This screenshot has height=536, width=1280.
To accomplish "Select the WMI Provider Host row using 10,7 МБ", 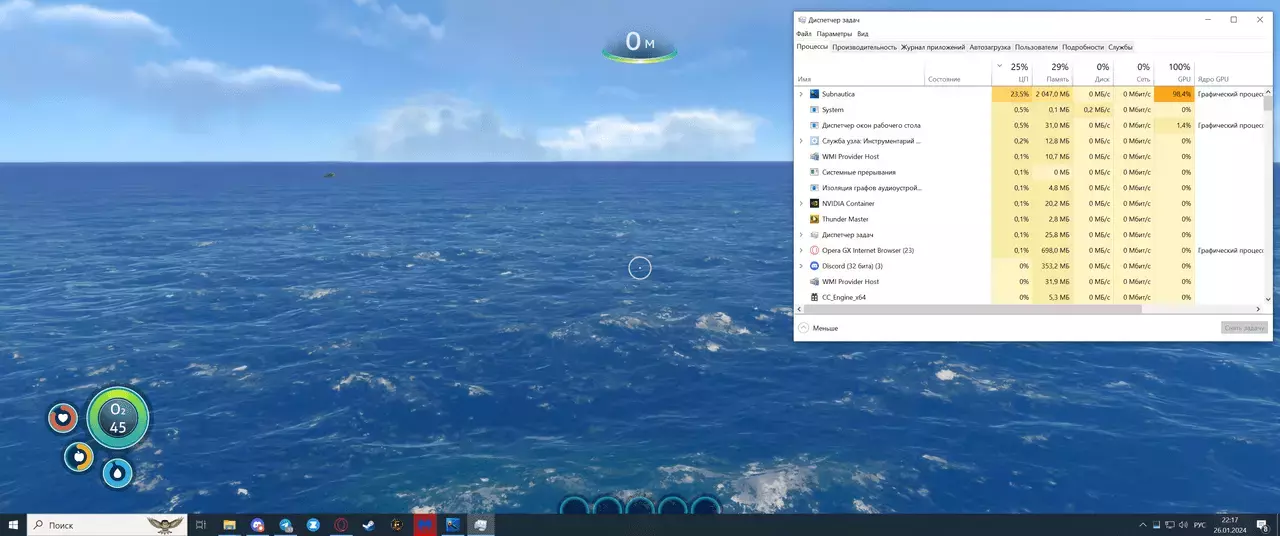I will 1028,157.
